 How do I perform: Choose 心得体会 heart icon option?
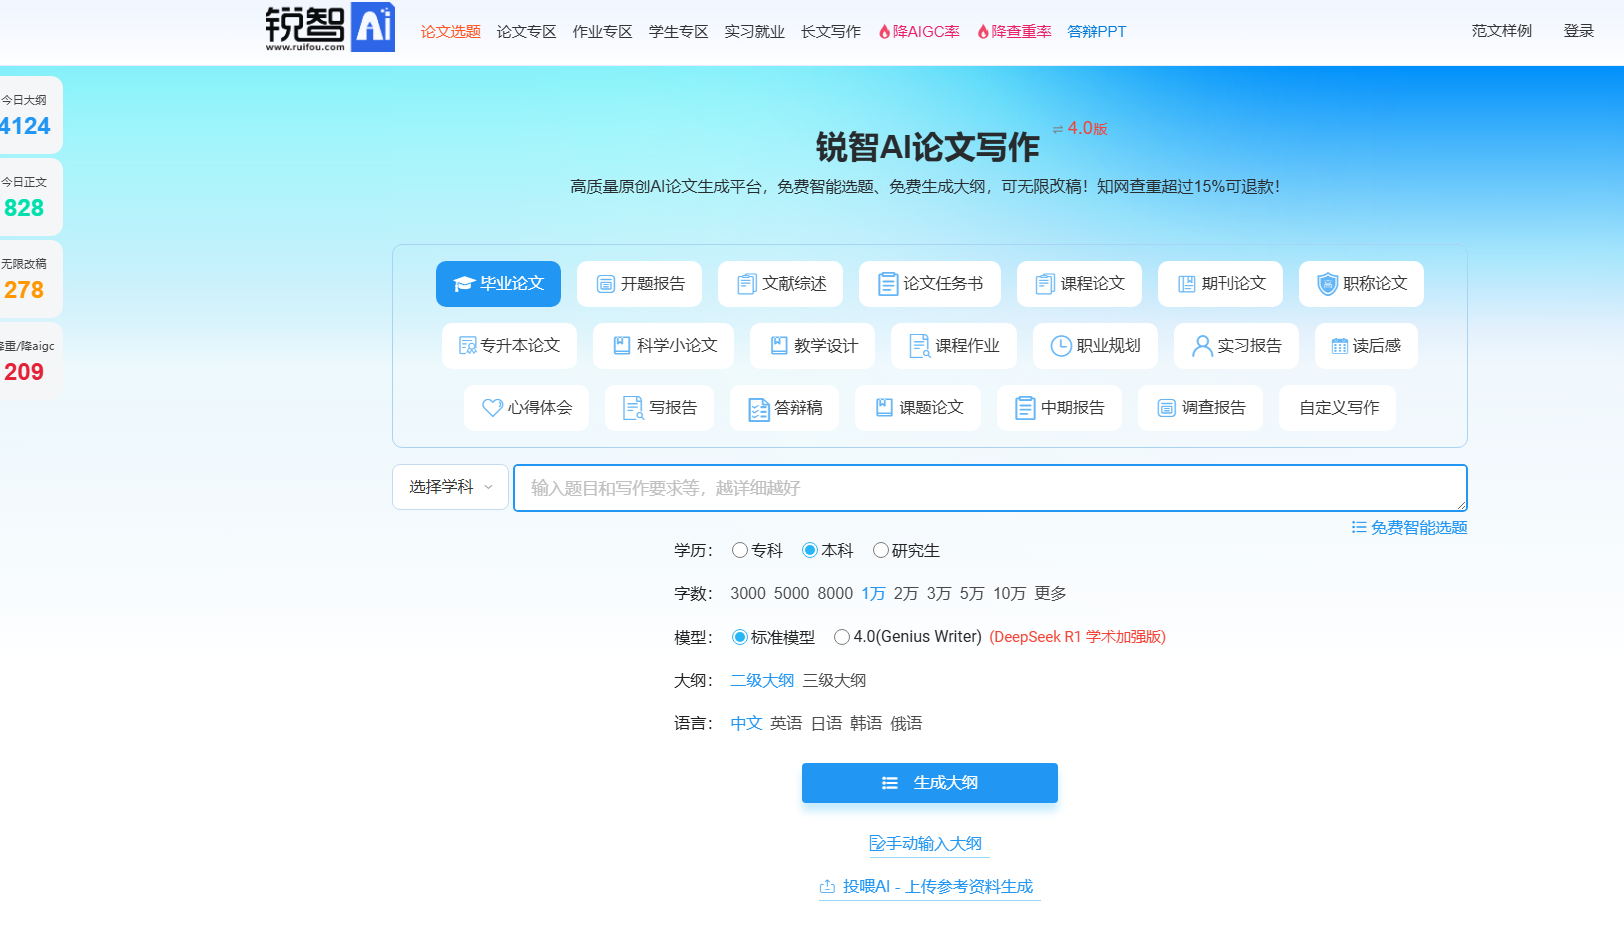pos(527,408)
